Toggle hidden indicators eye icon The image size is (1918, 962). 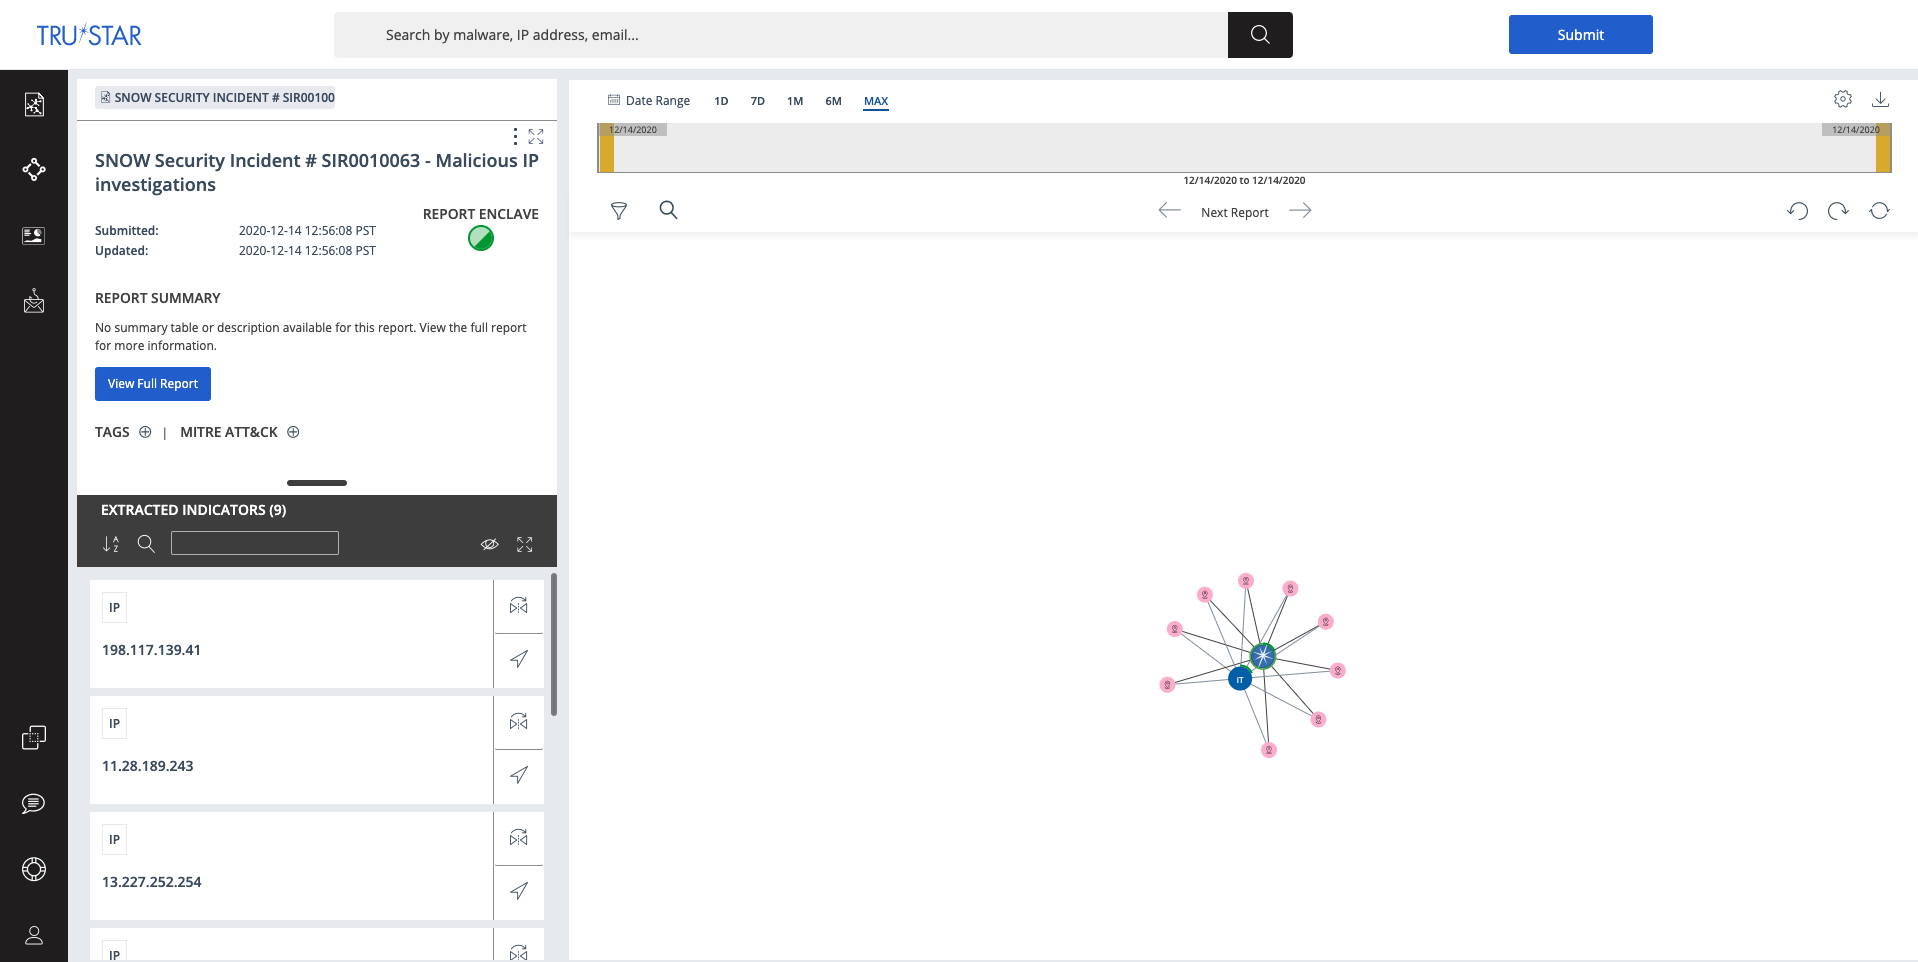(x=490, y=544)
